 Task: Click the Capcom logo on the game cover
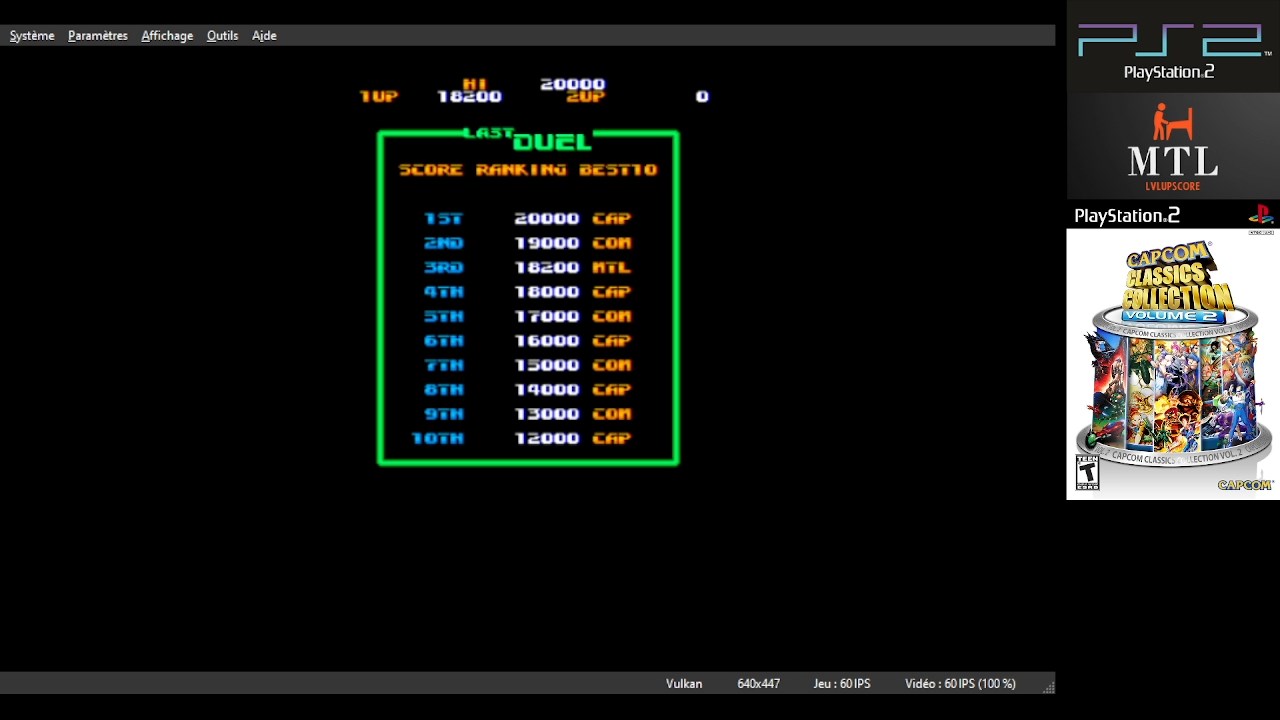tap(1244, 485)
